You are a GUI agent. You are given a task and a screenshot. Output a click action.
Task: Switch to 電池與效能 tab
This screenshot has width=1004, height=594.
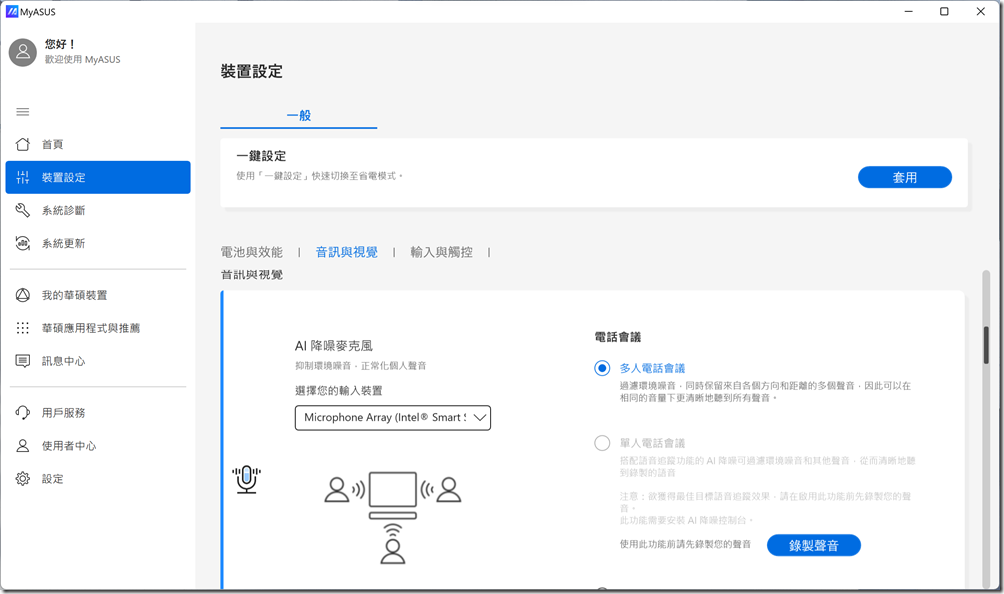tap(252, 252)
